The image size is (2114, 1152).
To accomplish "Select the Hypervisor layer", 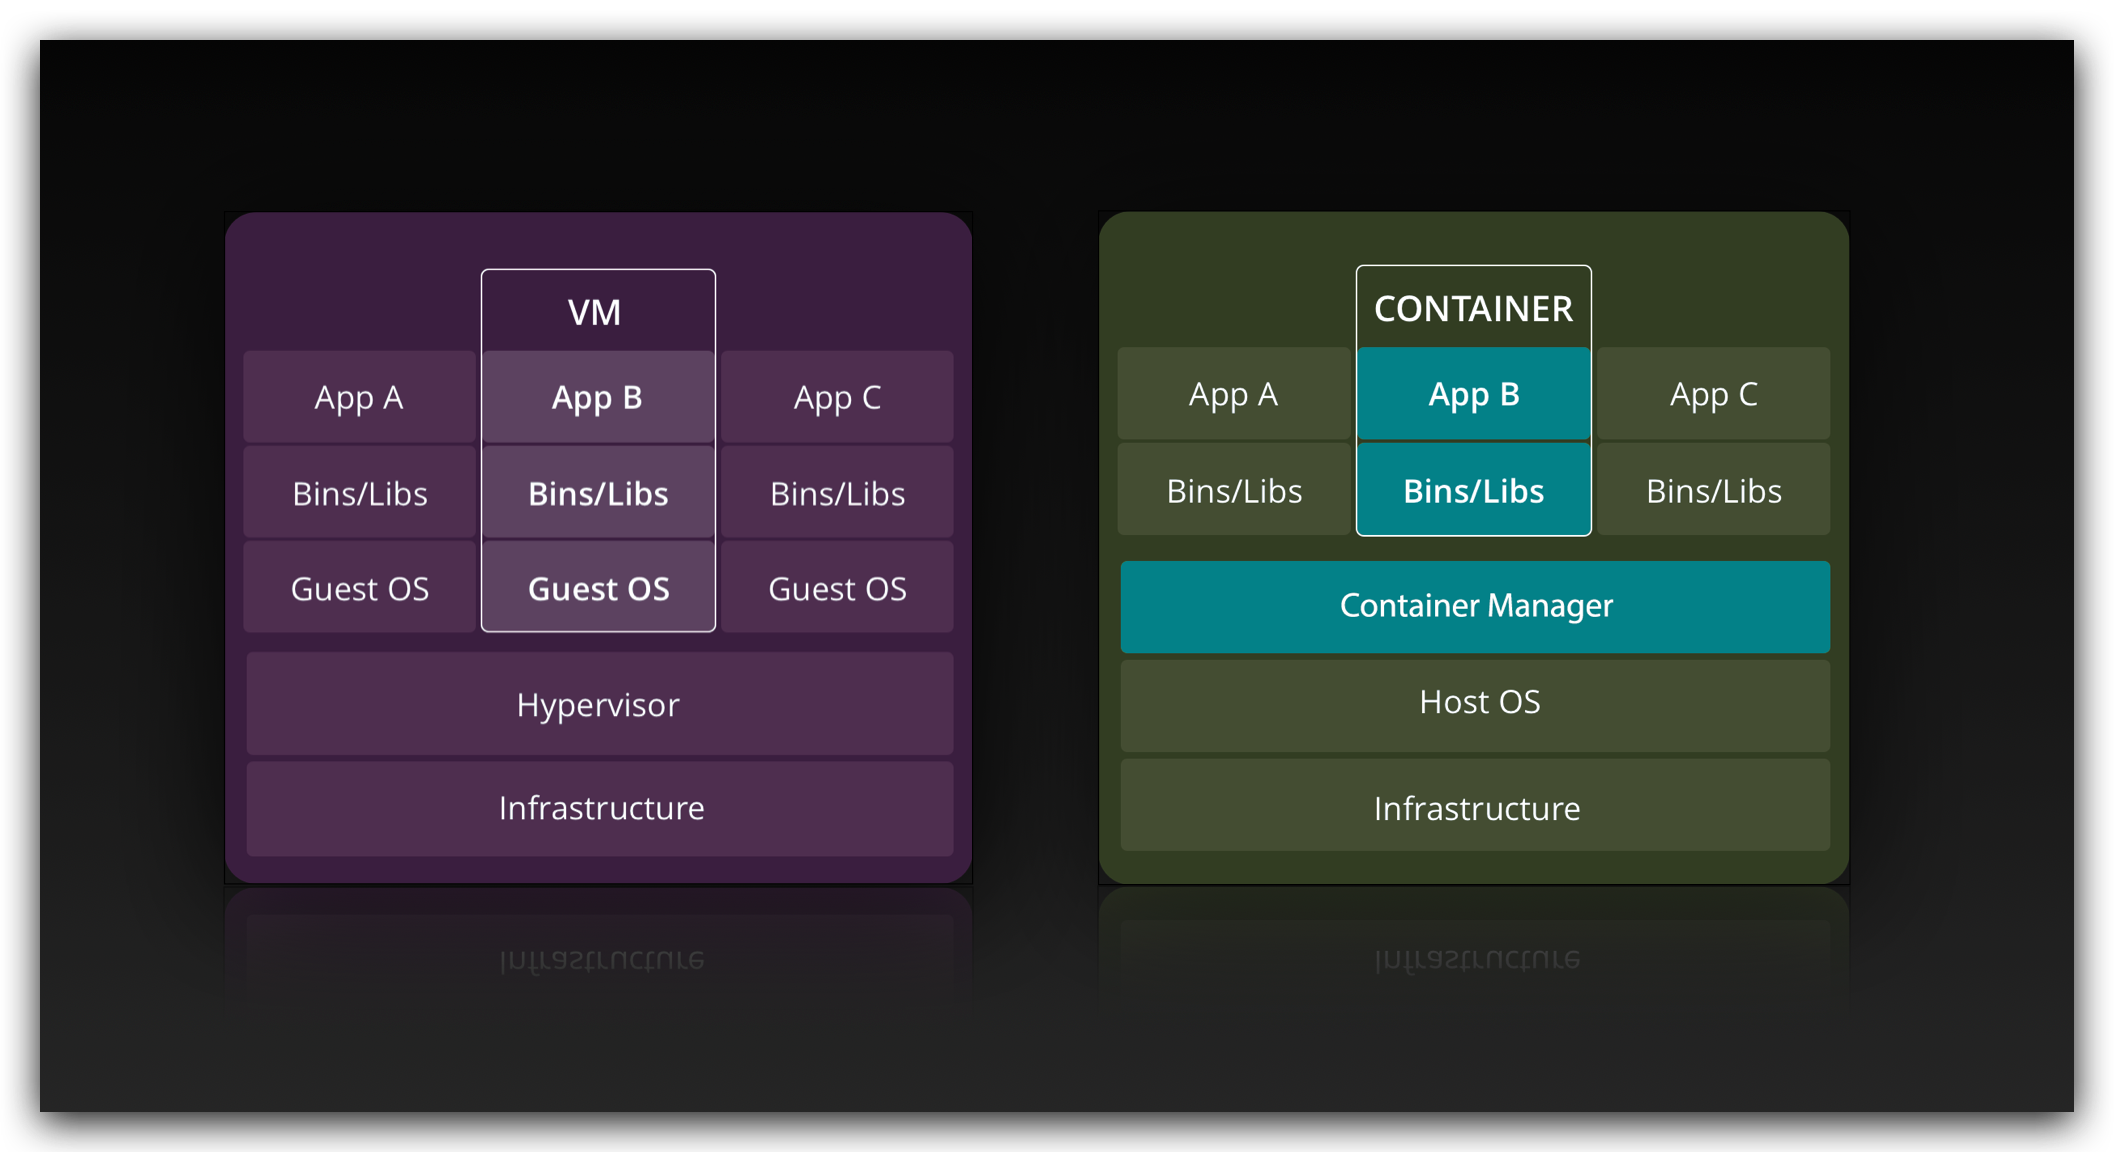I will 599,704.
